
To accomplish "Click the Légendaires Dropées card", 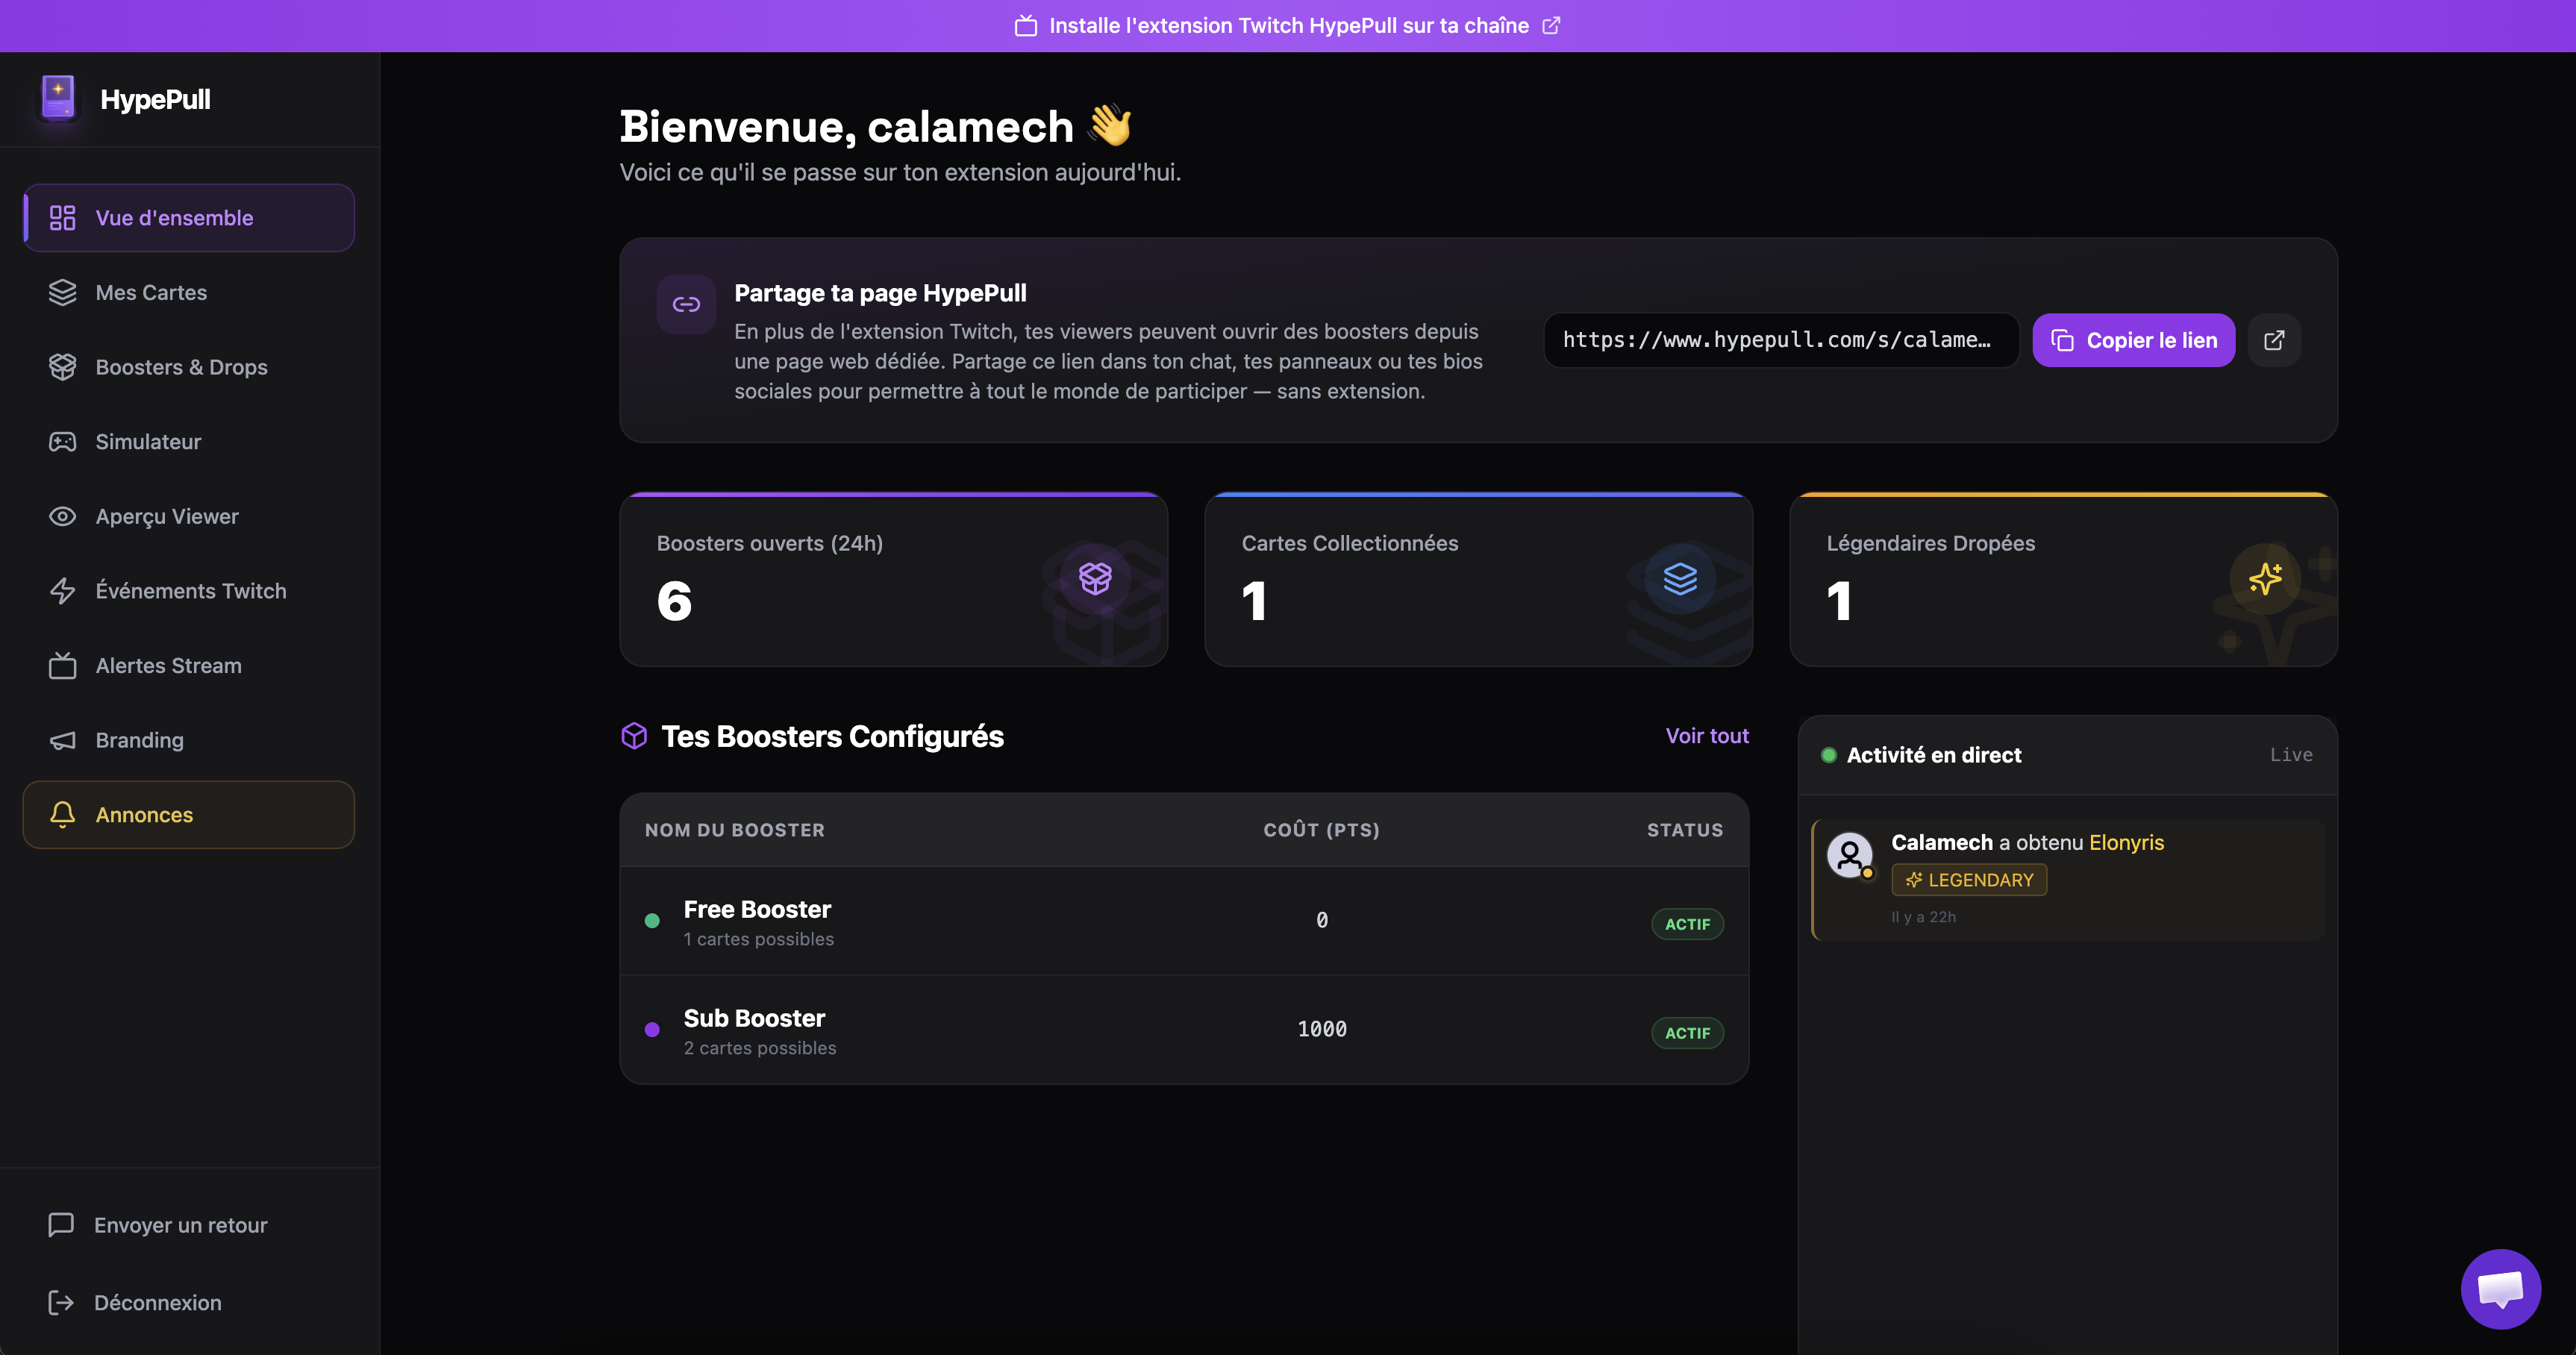I will click(x=2063, y=580).
